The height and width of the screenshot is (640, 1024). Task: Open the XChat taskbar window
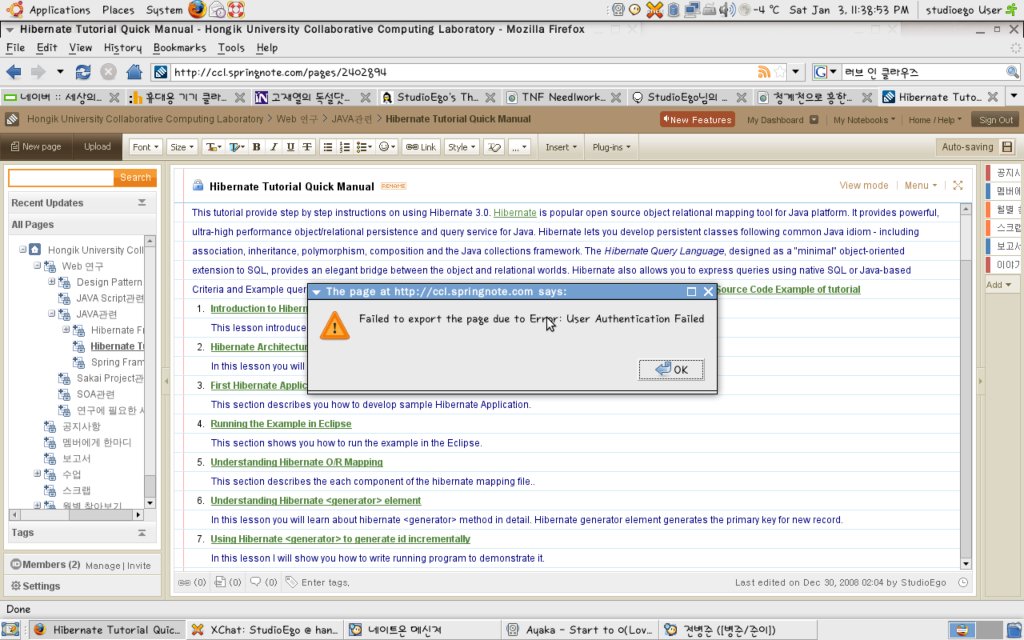(264, 630)
